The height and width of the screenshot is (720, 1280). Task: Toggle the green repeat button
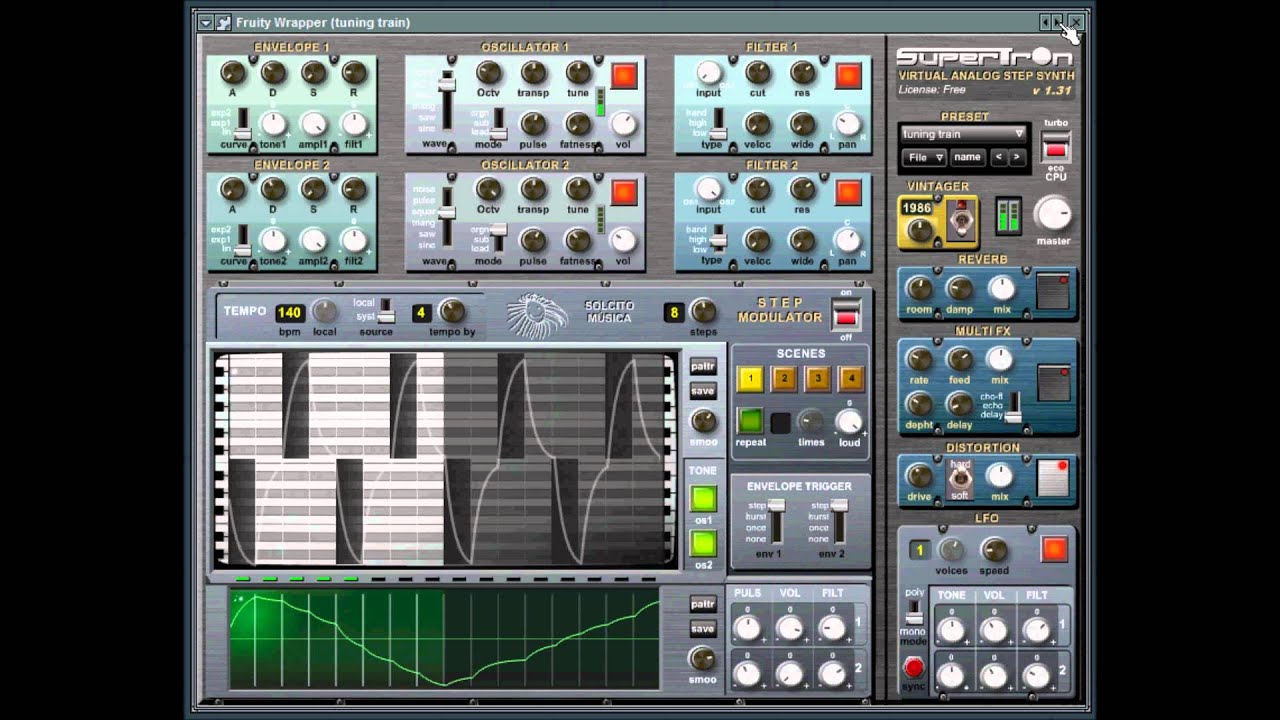(x=751, y=421)
